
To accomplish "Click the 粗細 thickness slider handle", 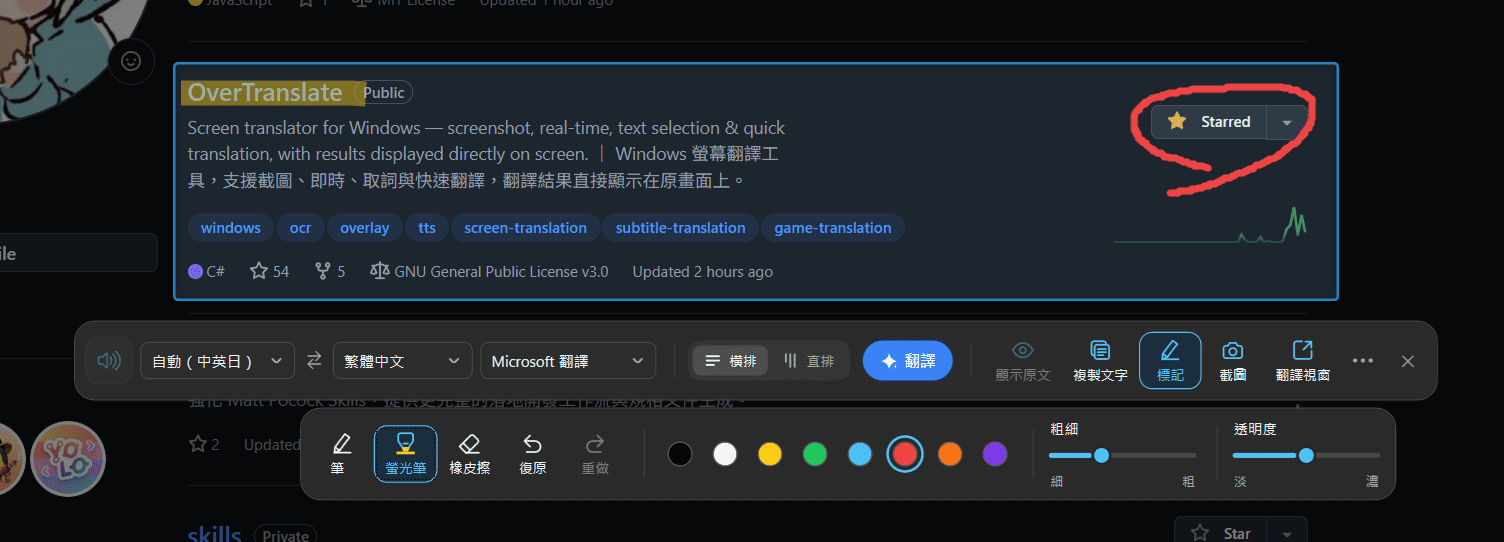I will [1101, 455].
